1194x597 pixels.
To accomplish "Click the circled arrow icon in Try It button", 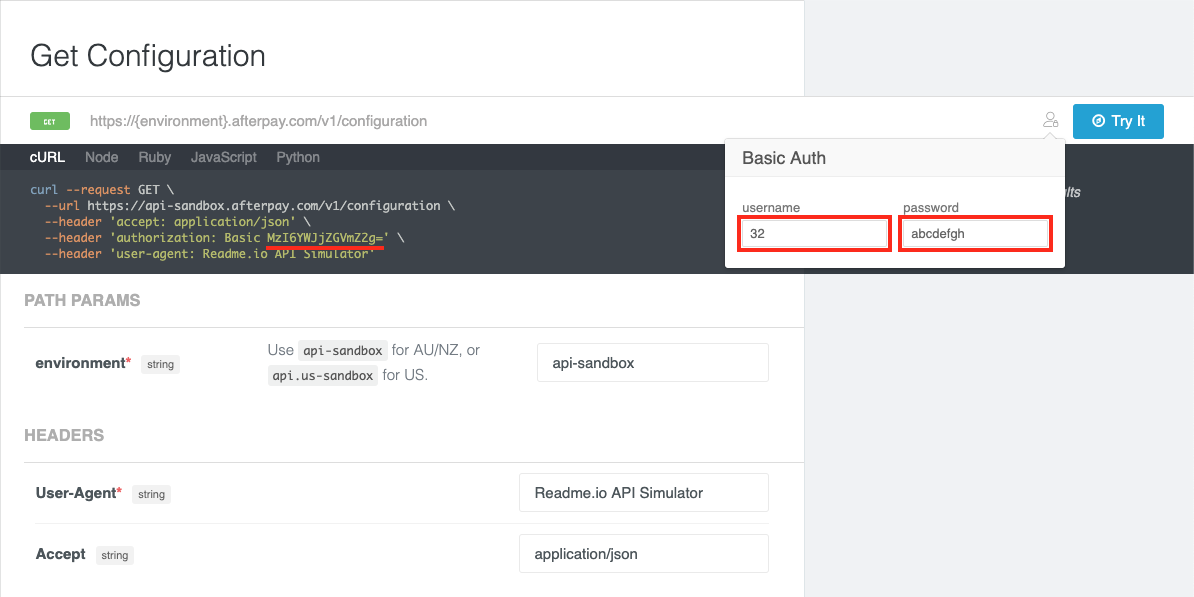I will 1100,121.
